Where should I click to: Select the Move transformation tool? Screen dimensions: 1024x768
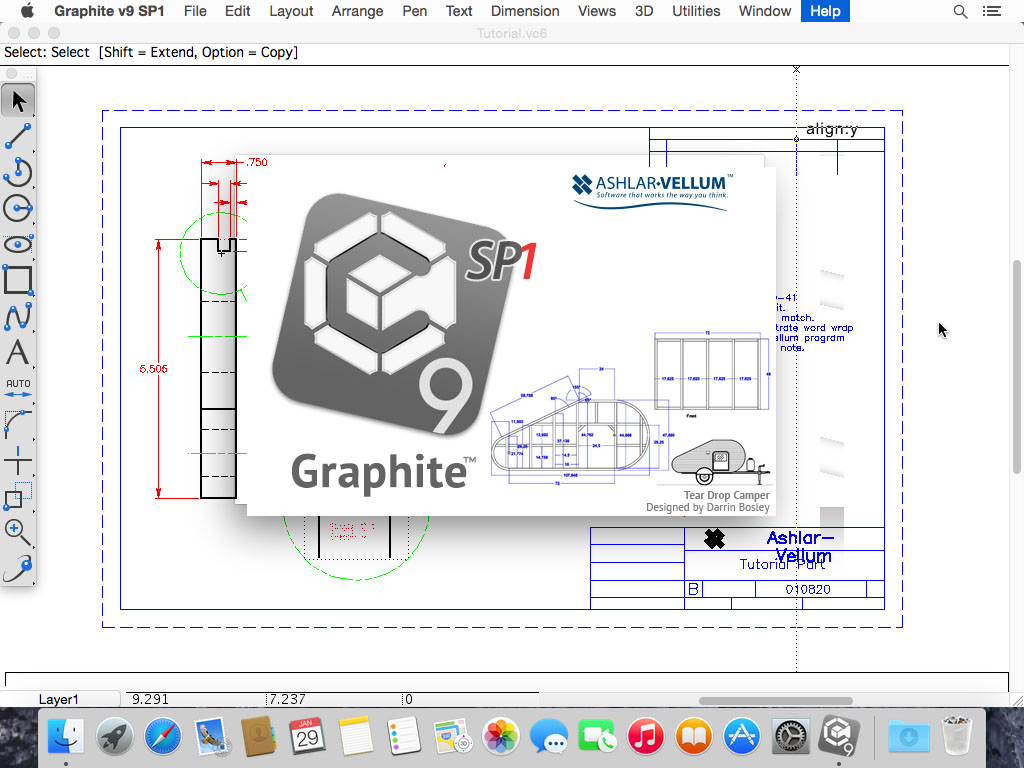click(18, 495)
